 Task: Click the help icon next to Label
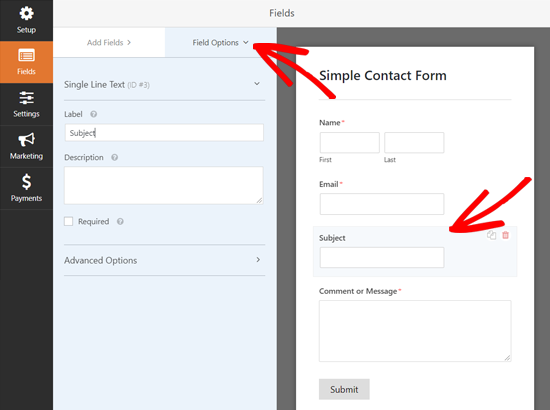coord(94,114)
